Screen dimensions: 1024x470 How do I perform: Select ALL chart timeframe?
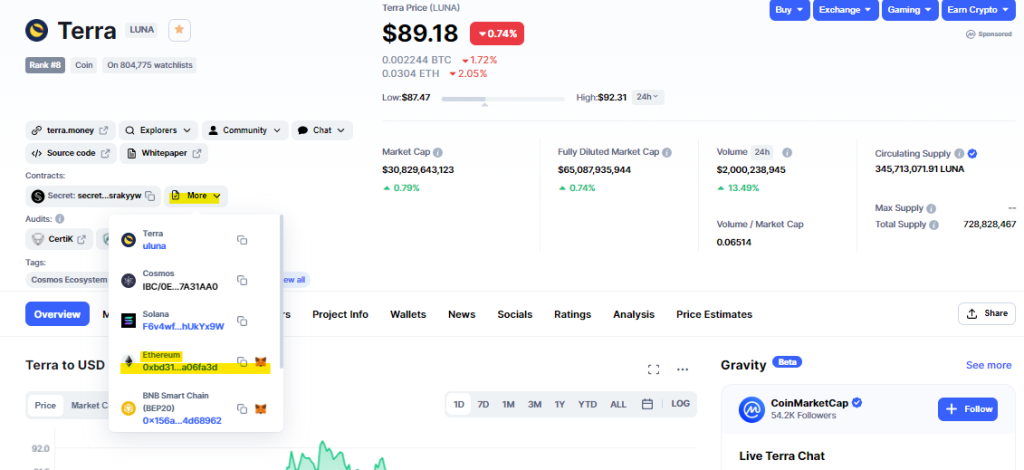click(618, 404)
